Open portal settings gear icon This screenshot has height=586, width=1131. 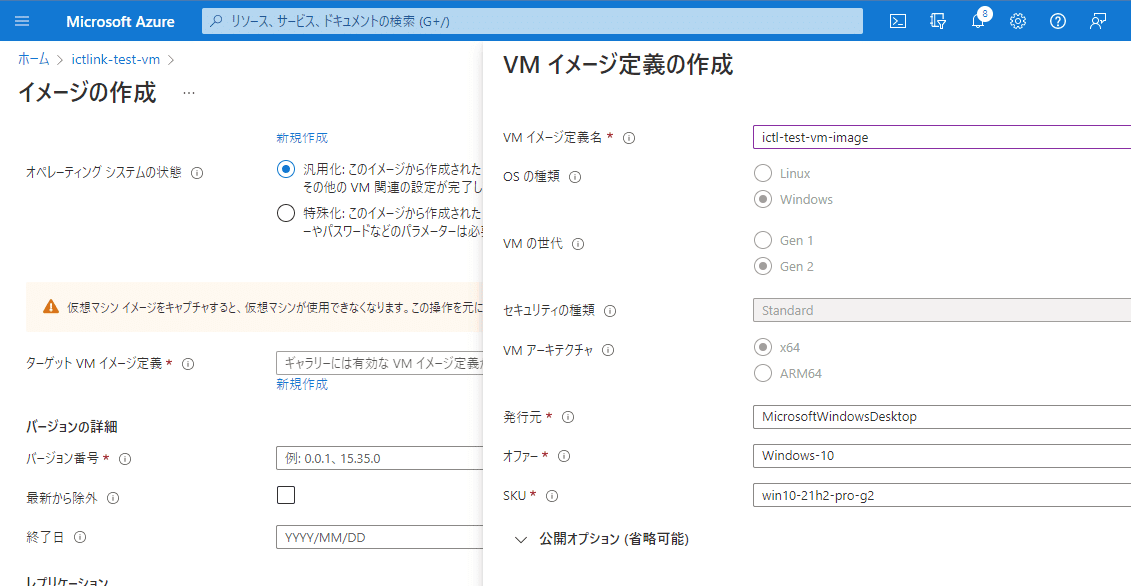tap(1018, 21)
